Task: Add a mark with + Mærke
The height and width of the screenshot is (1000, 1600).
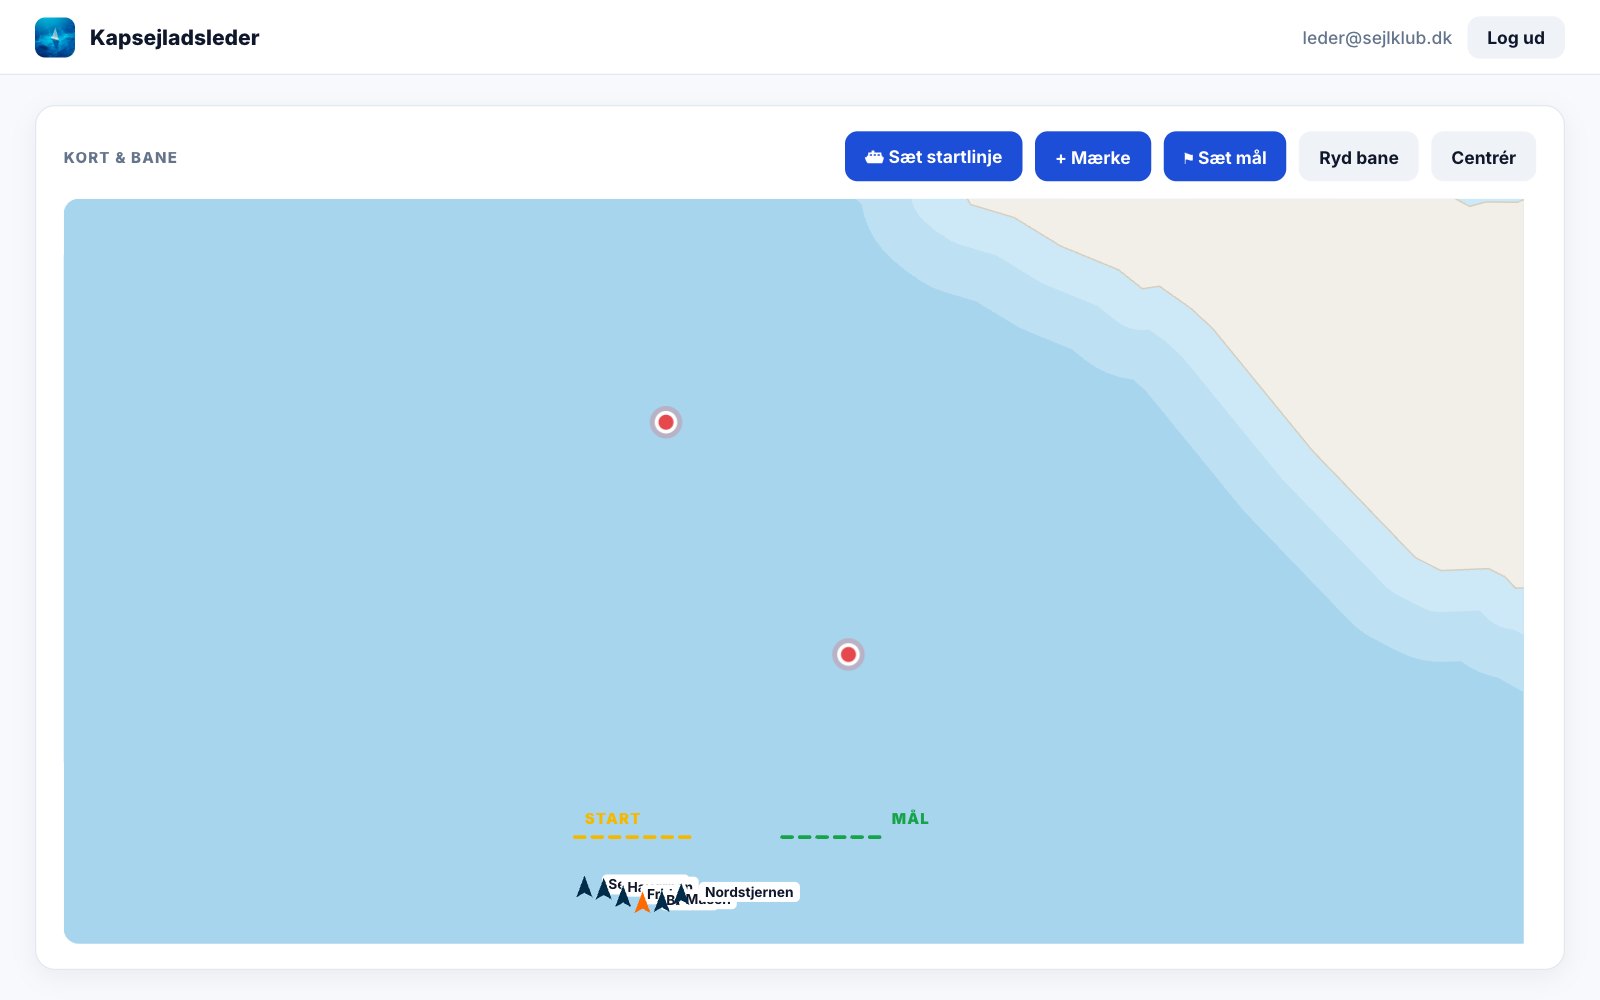Action: click(1092, 156)
